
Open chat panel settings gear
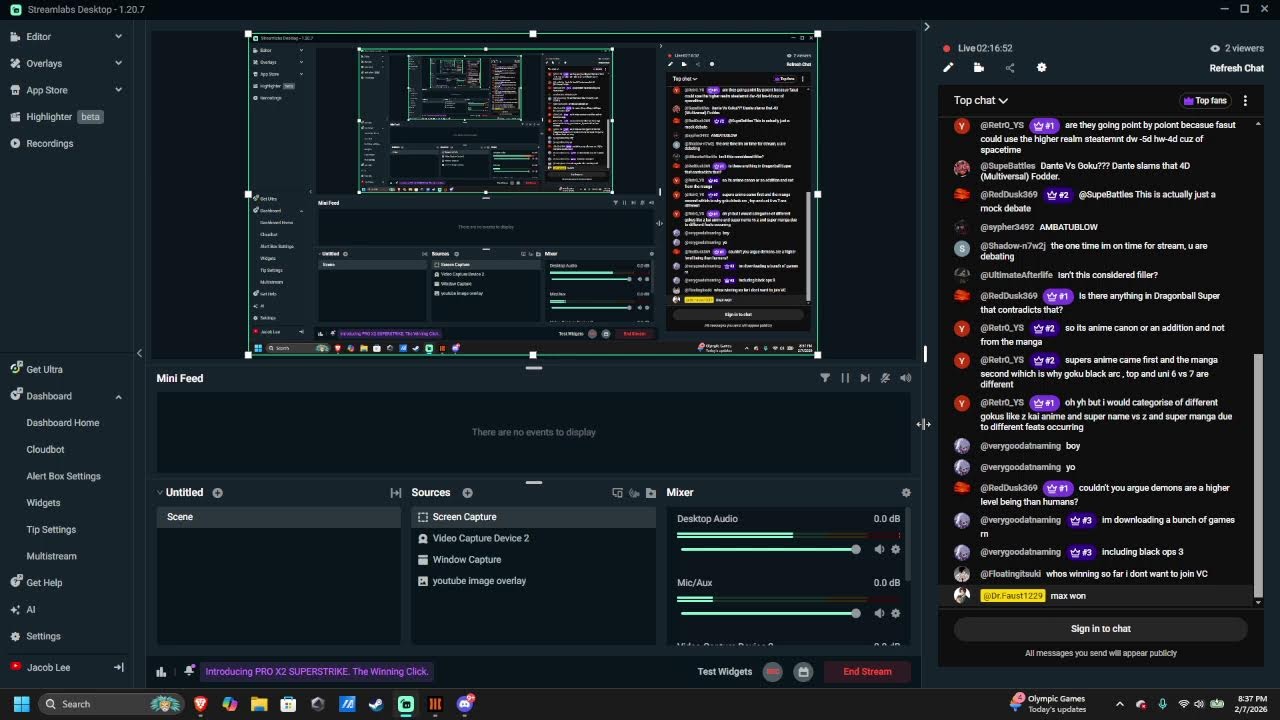click(1041, 68)
